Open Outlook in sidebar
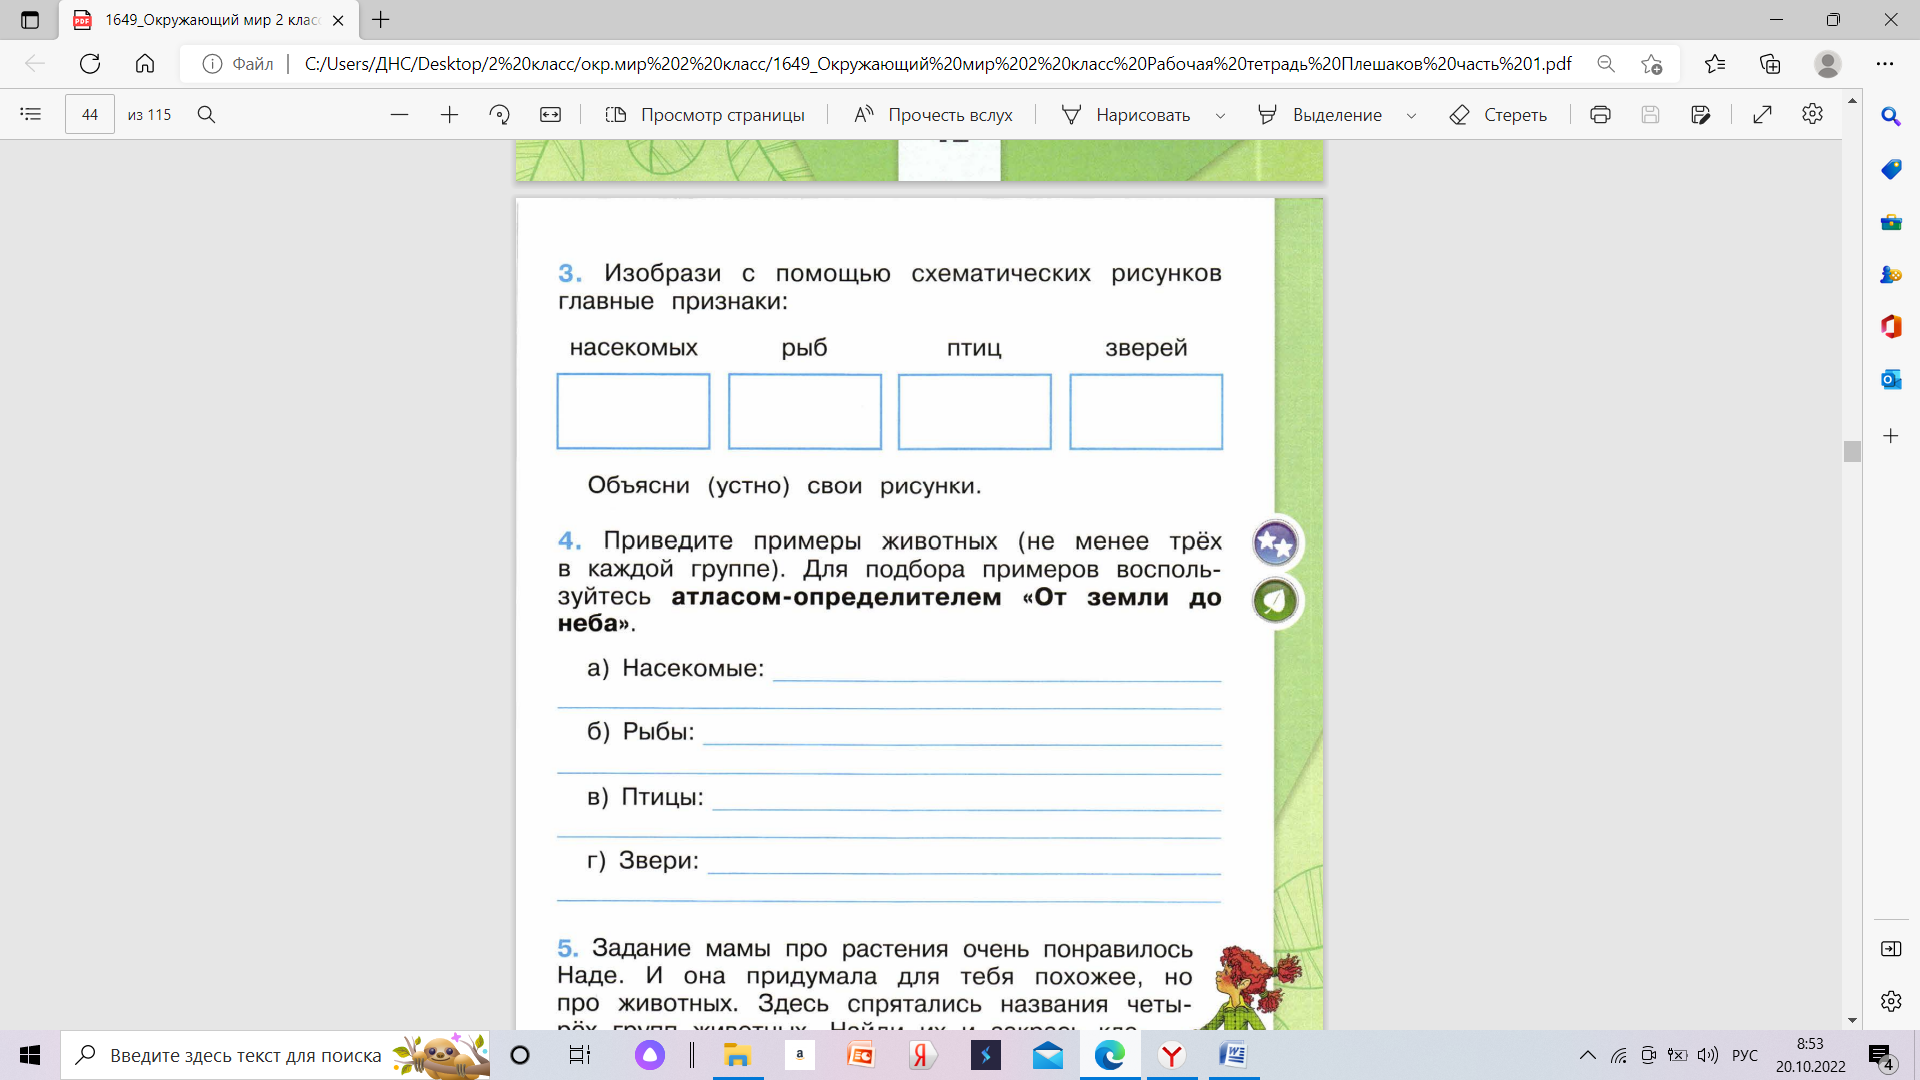Screen dimensions: 1920x1080 tap(1891, 379)
